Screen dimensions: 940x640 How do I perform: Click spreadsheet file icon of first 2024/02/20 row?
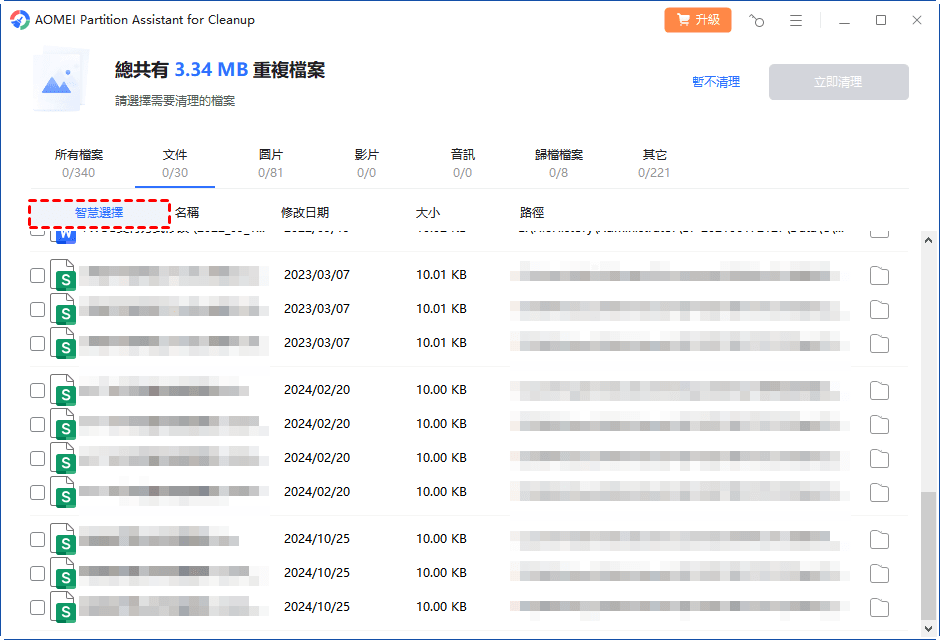pos(63,390)
